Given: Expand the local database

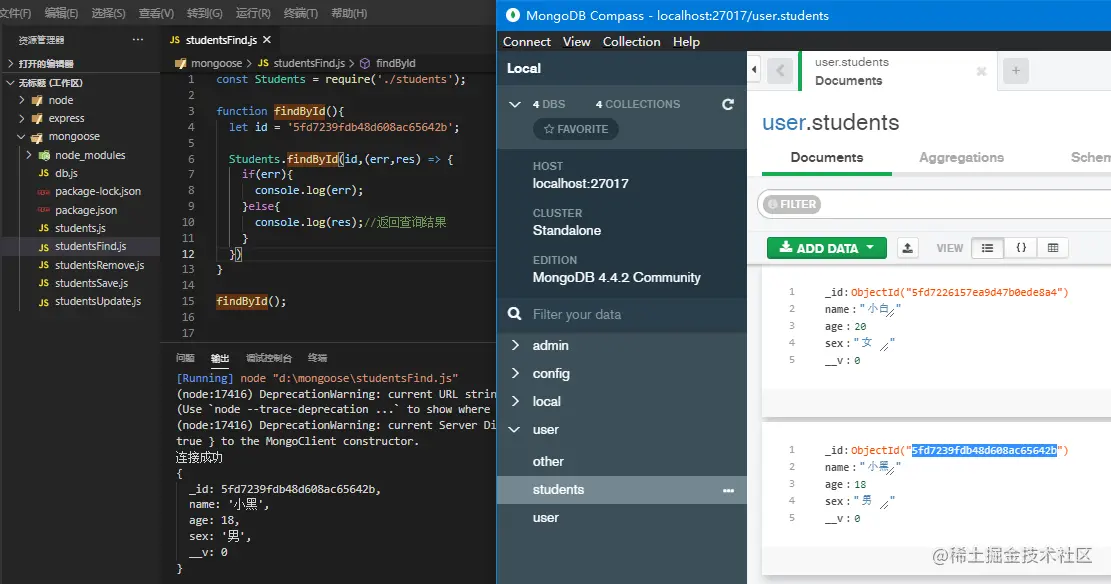Looking at the screenshot, I should 515,401.
